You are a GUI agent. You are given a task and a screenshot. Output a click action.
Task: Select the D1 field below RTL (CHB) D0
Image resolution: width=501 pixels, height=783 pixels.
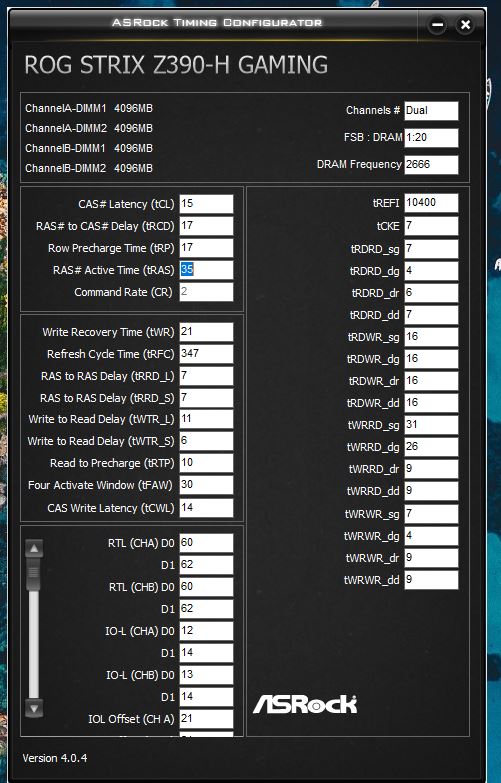point(206,609)
